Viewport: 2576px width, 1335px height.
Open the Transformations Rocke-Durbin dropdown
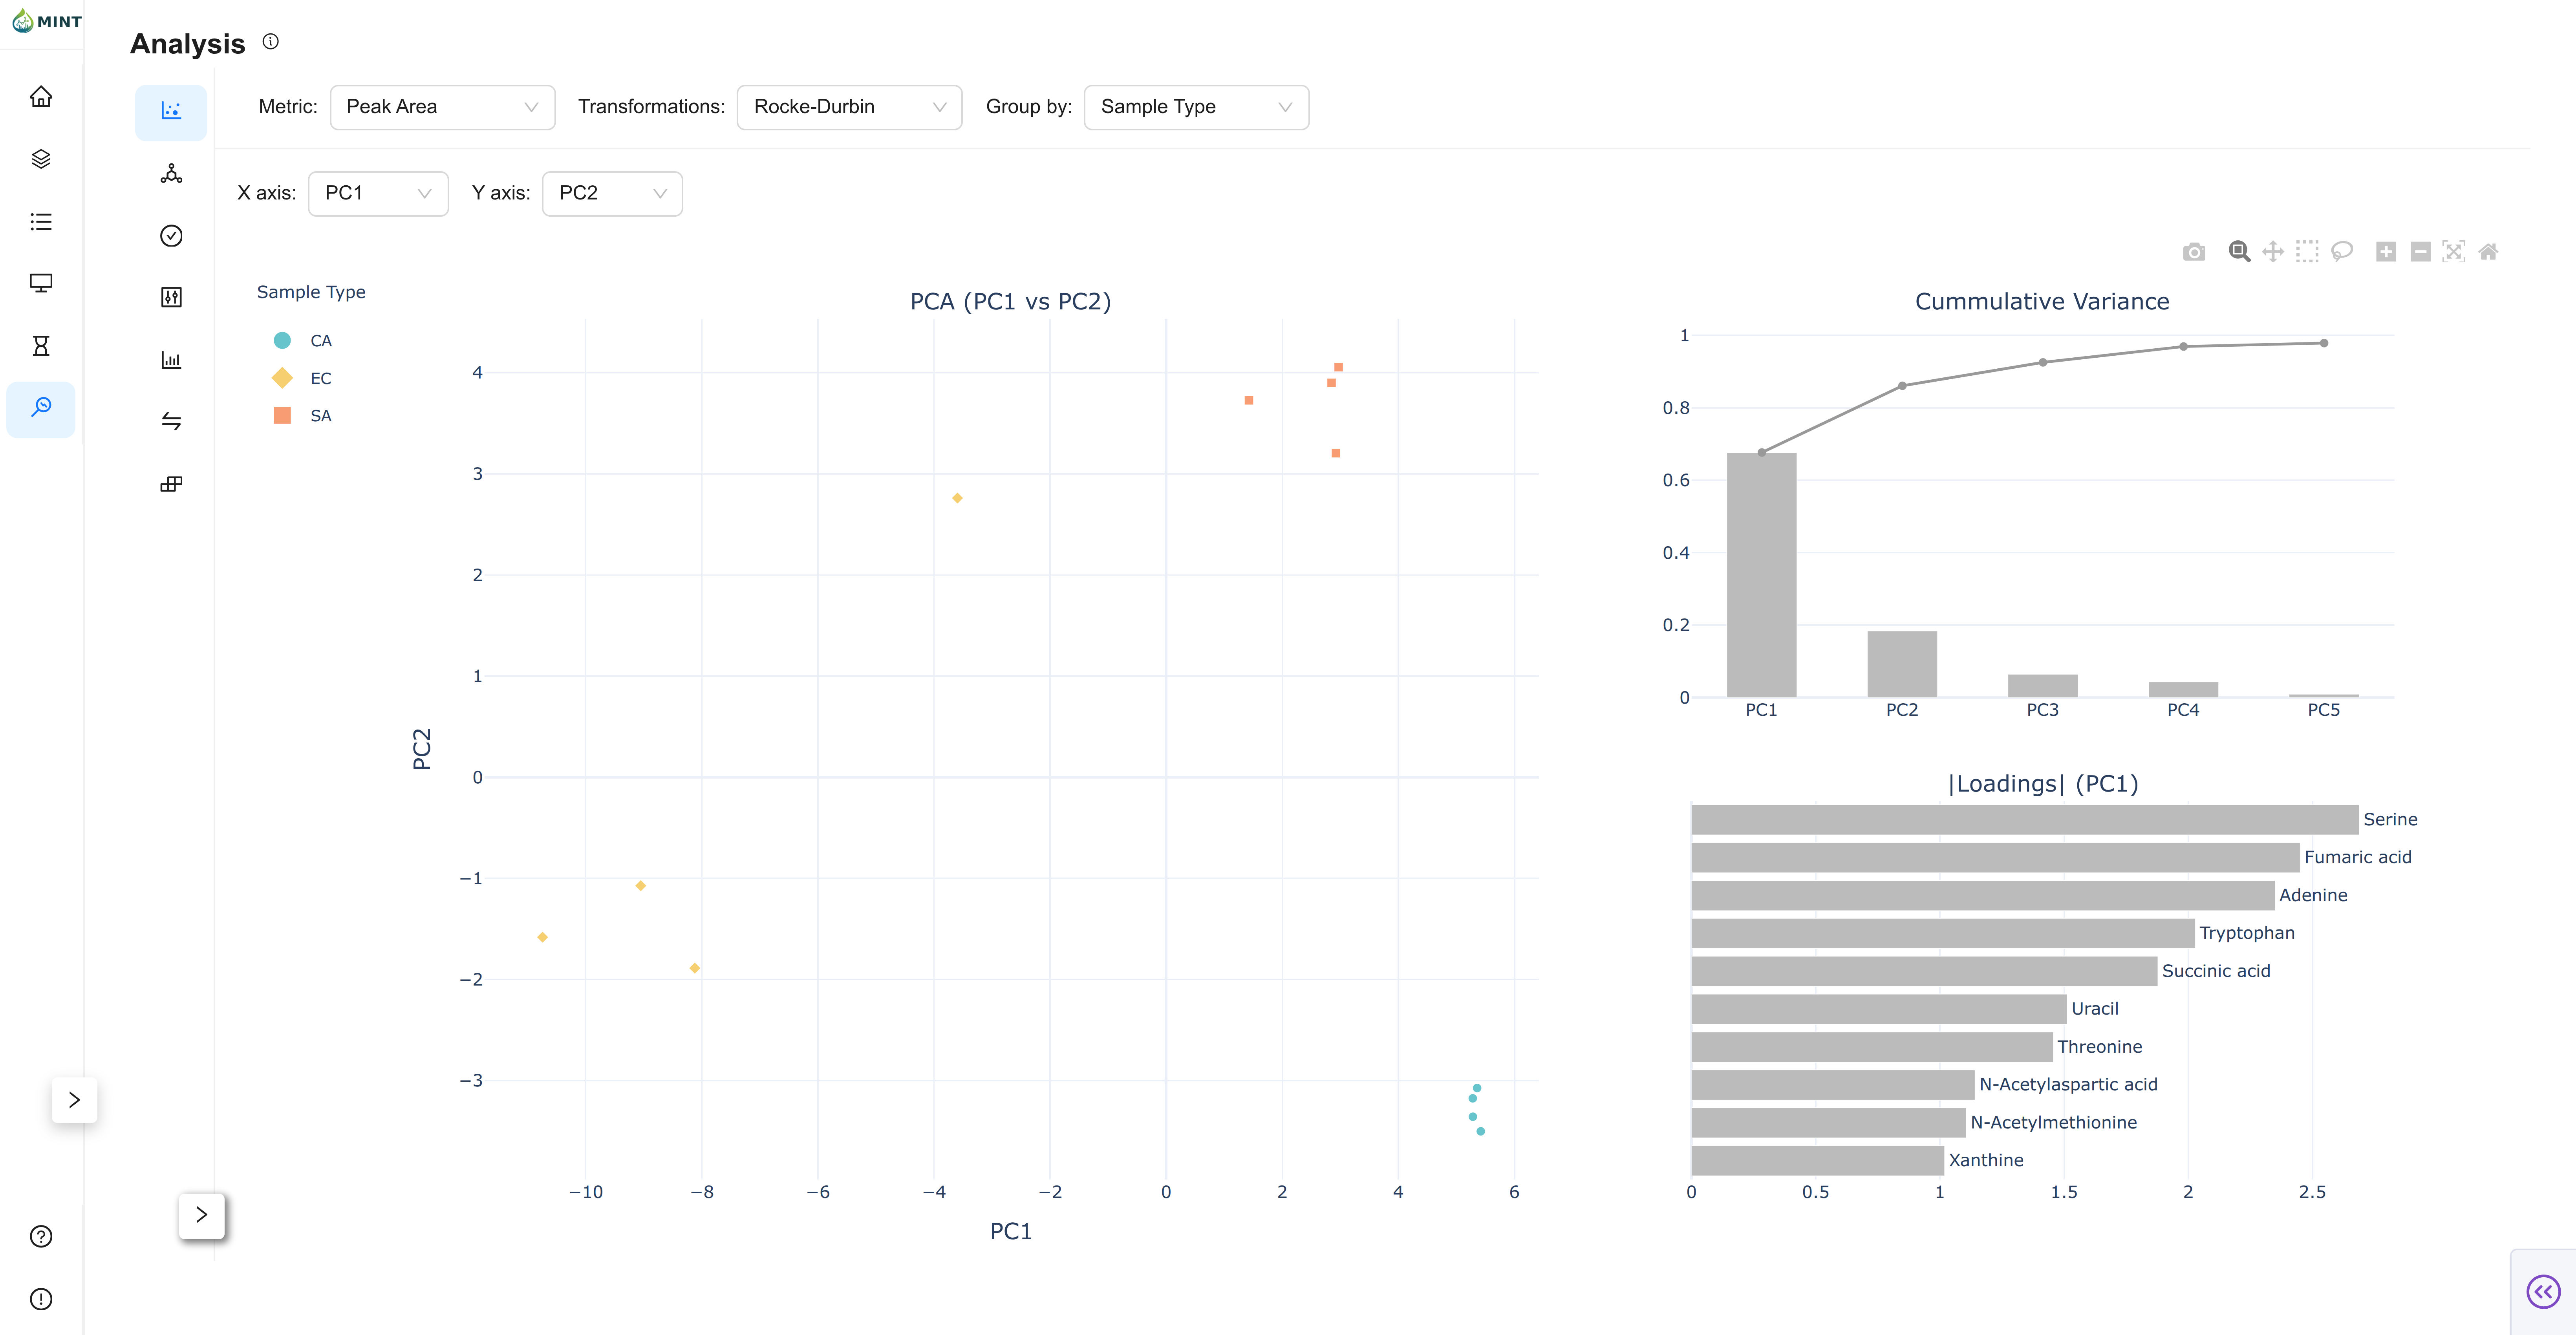[849, 107]
